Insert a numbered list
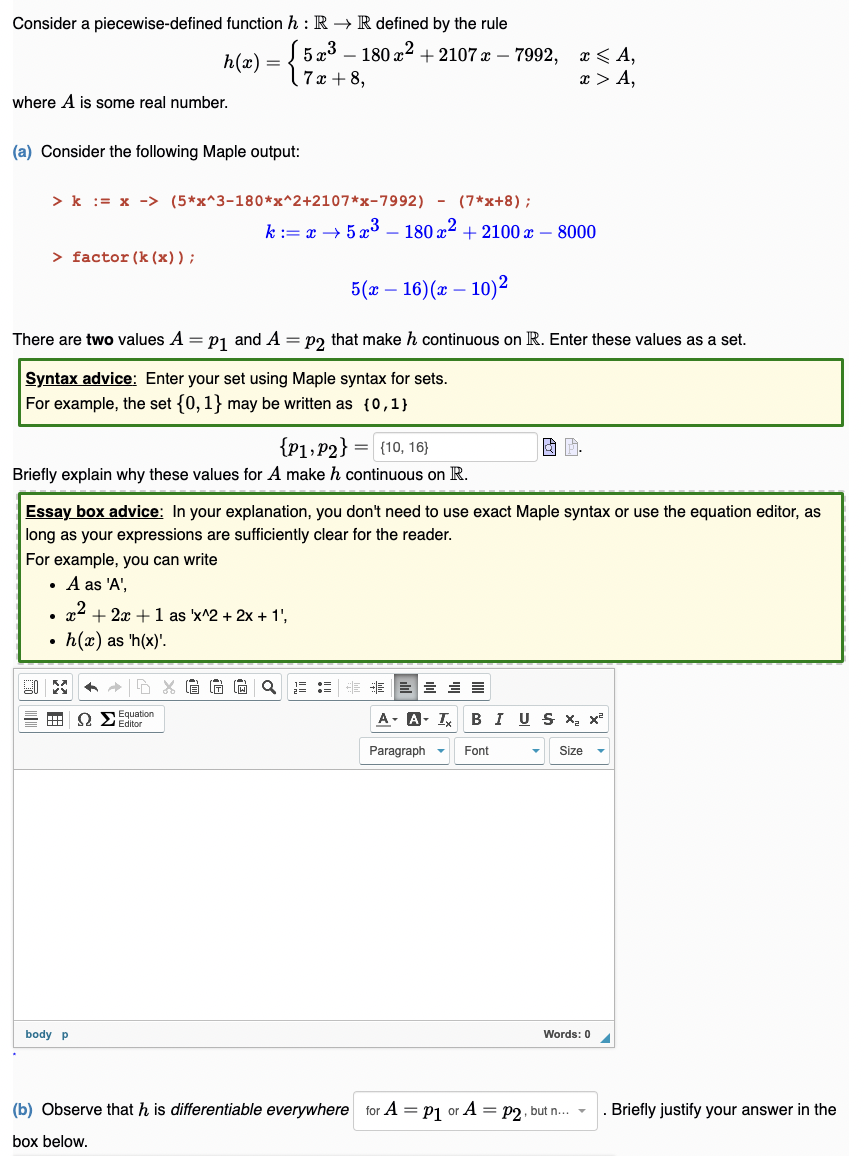 point(300,687)
